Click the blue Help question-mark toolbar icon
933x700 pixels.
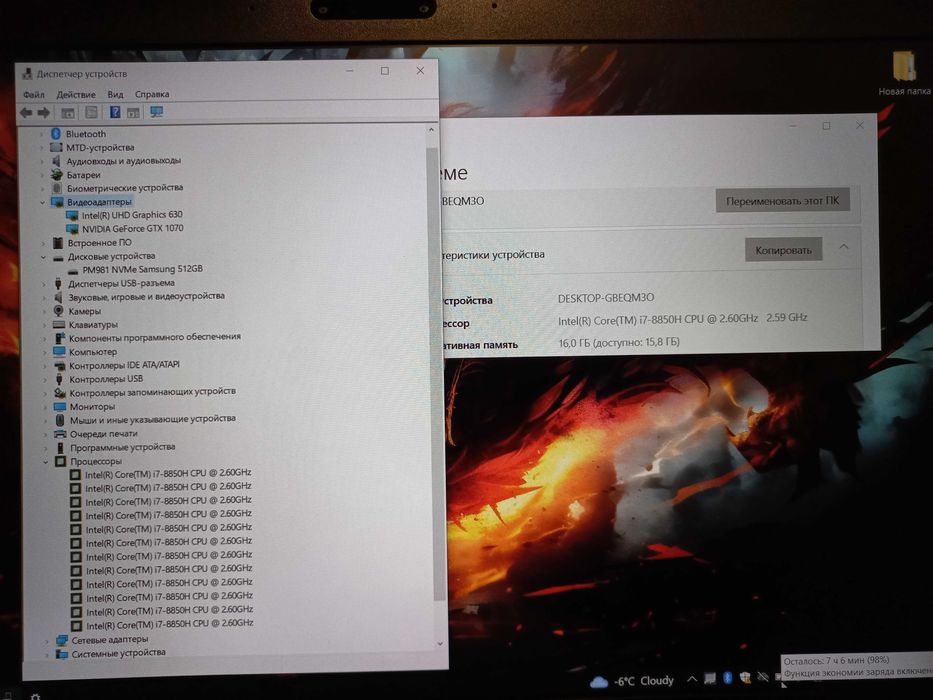tap(115, 112)
